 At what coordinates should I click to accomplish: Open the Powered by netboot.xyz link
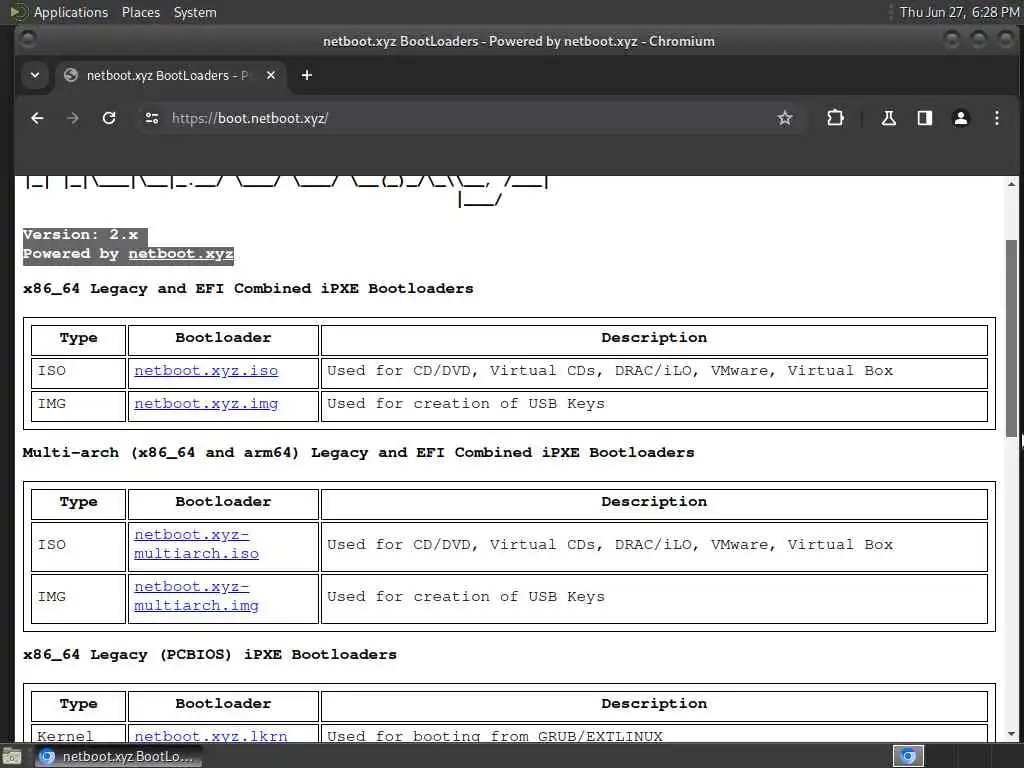tap(181, 254)
